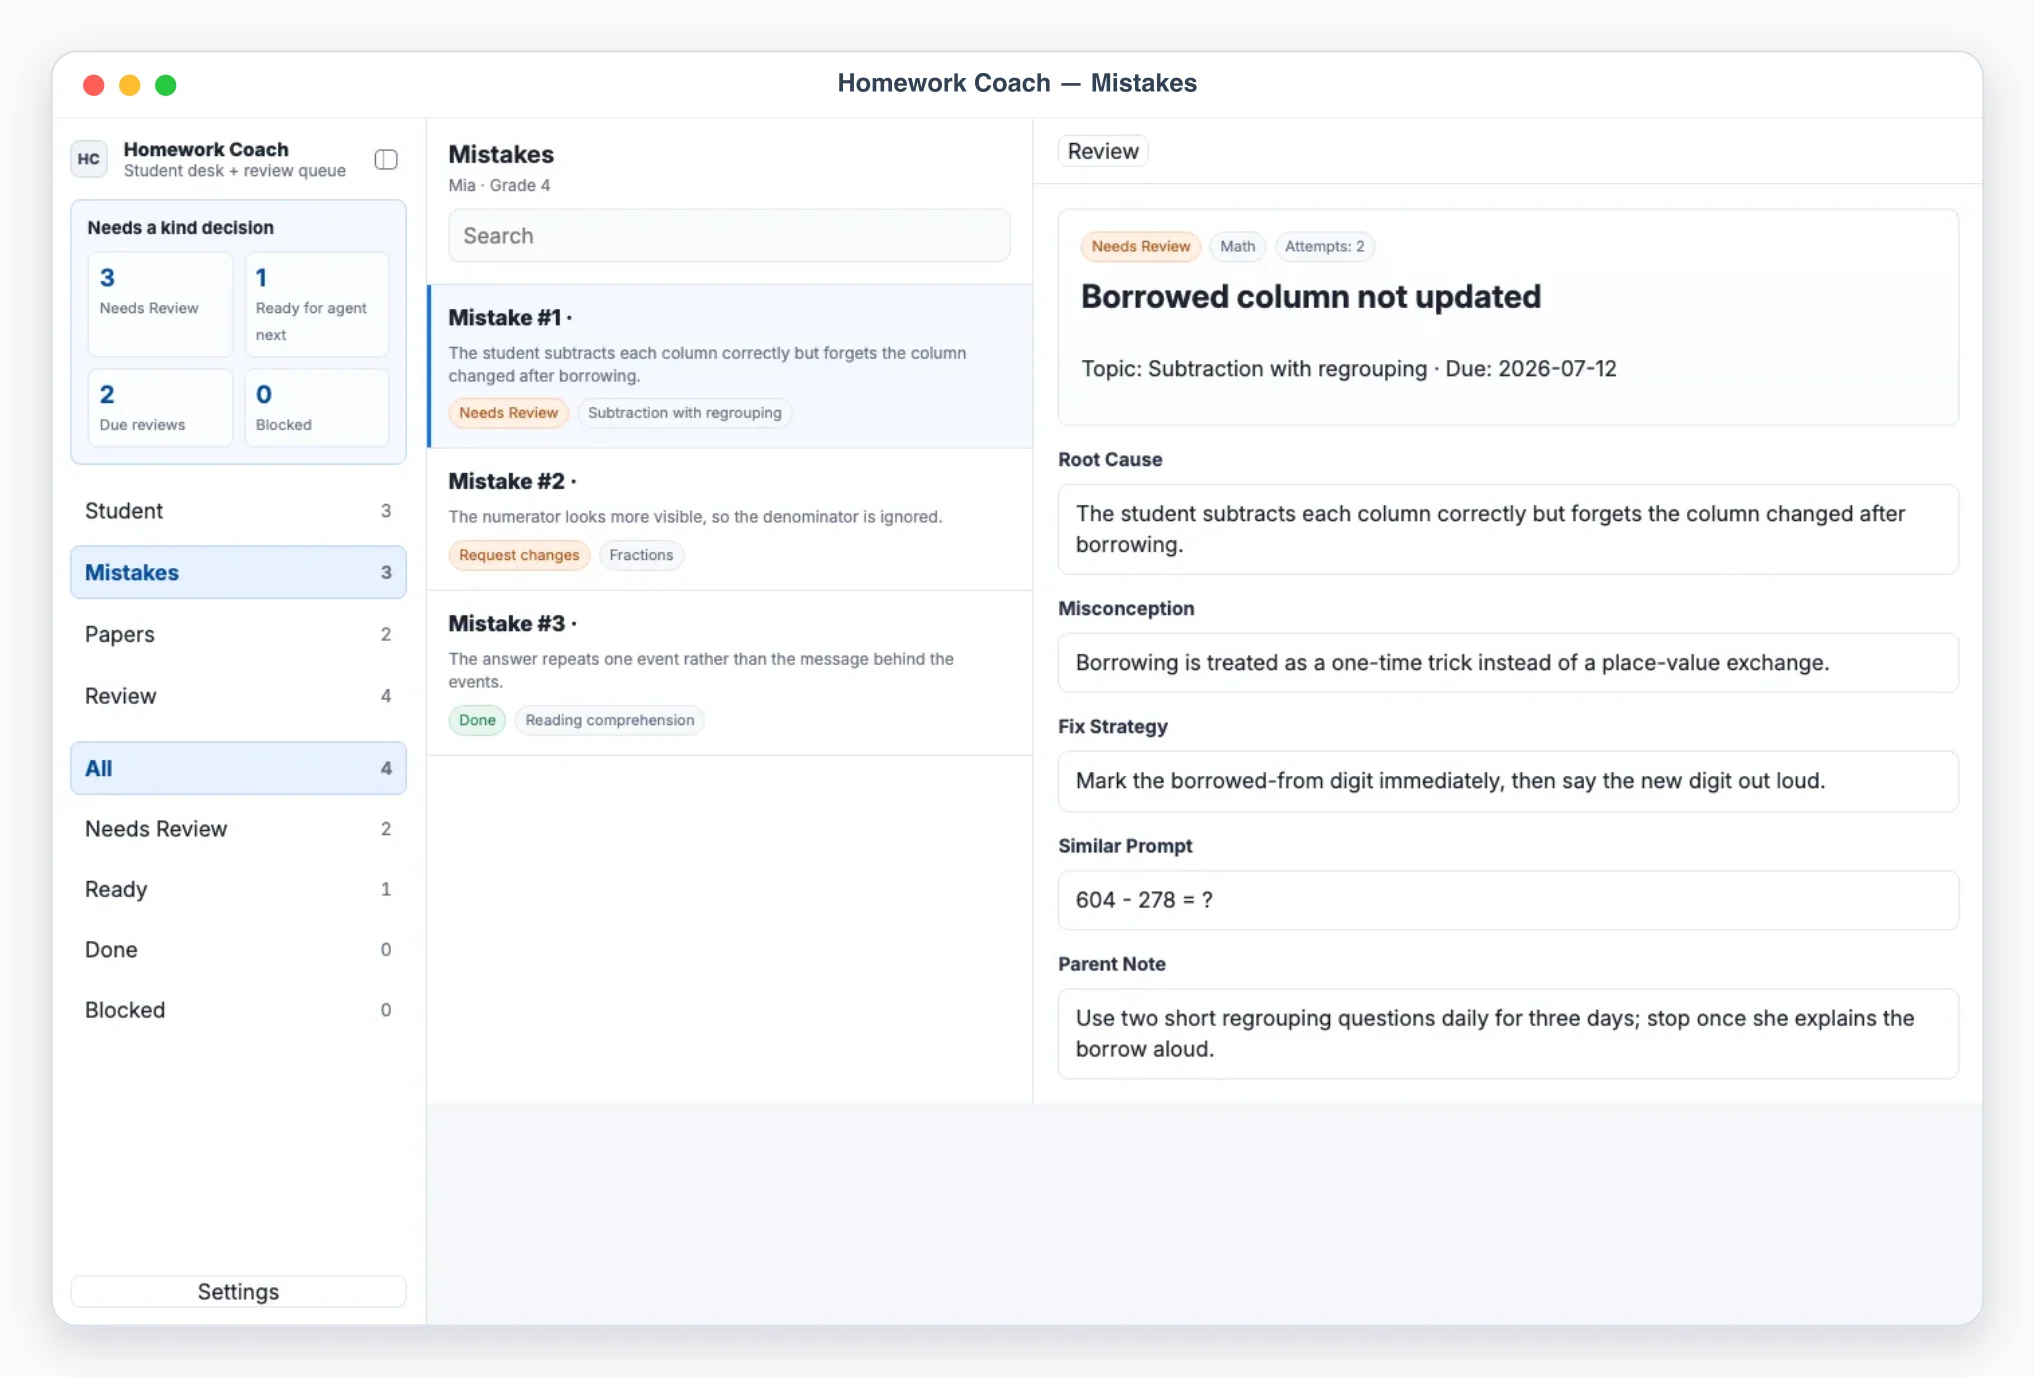The height and width of the screenshot is (1377, 2035).
Task: Open the Ready for agent next card
Action: tap(317, 304)
